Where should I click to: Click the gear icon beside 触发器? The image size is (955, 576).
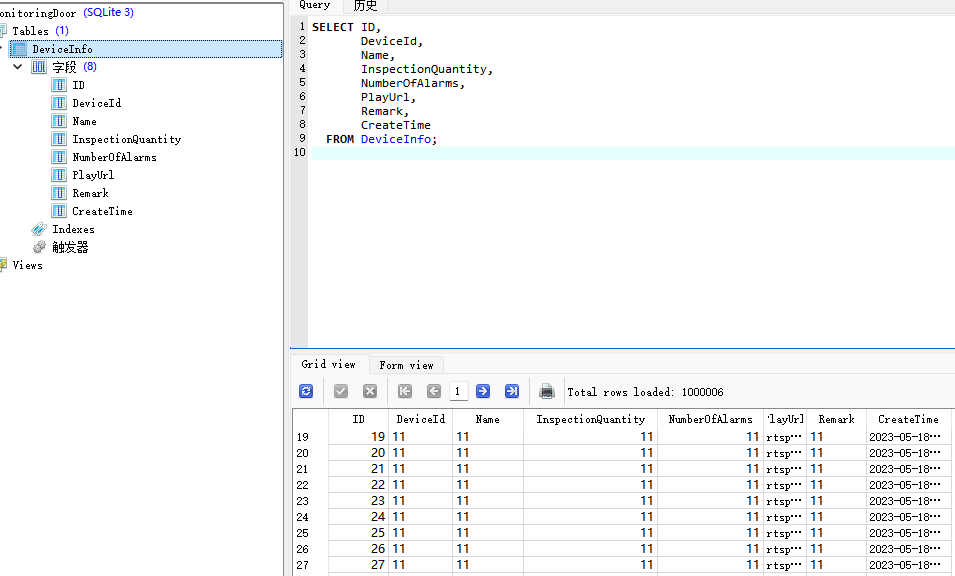coord(40,247)
